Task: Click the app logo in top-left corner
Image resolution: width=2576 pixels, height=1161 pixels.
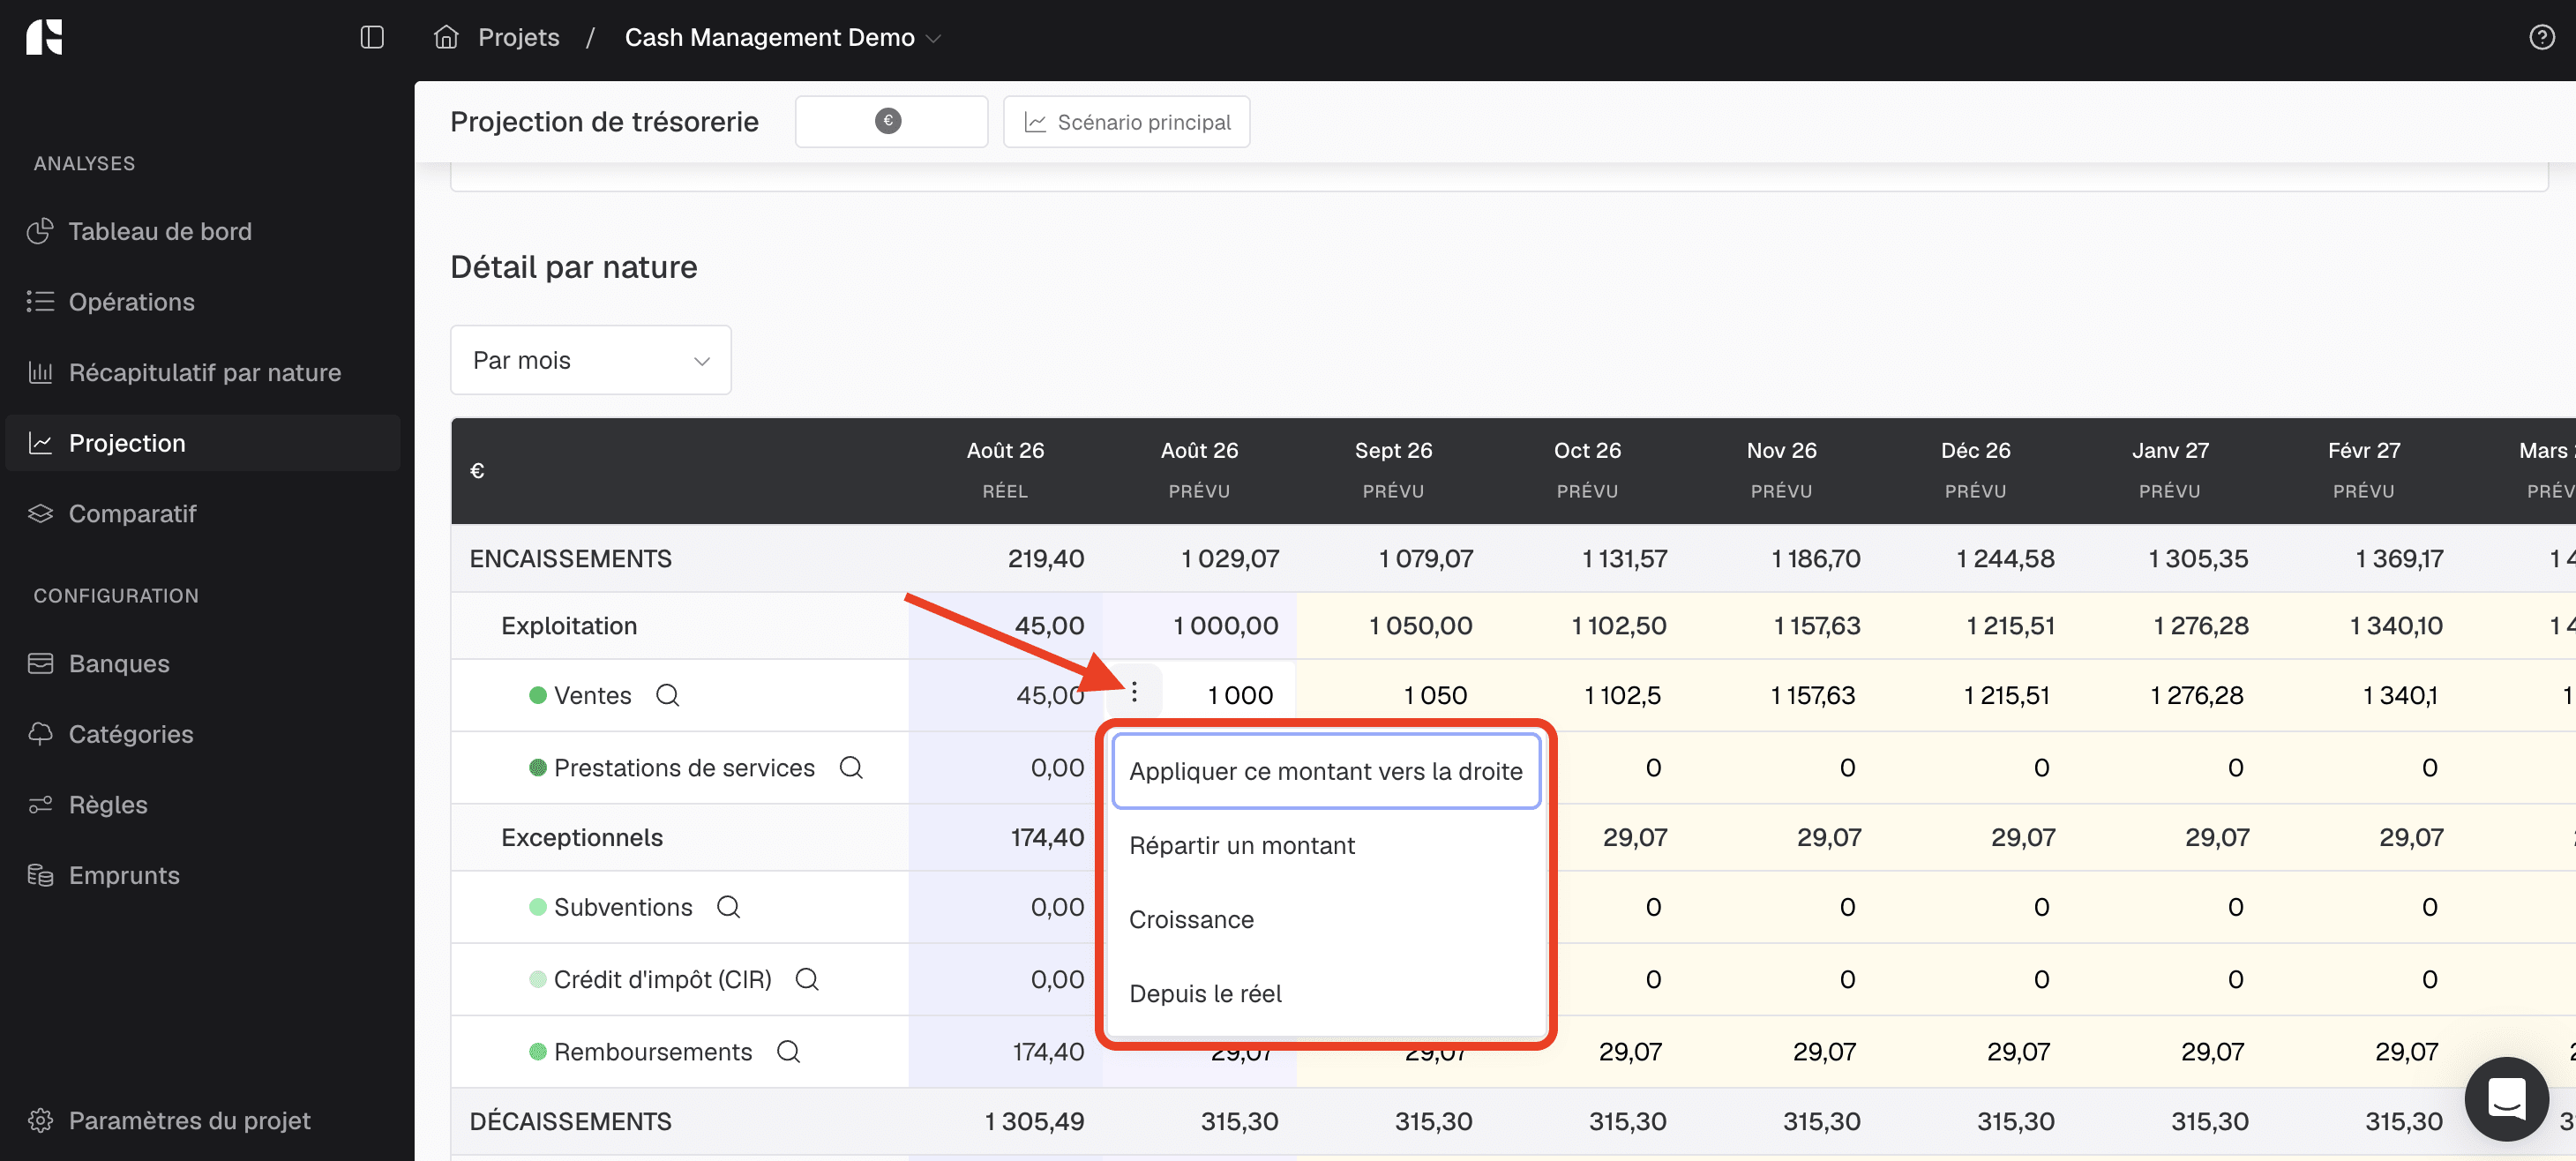Action: pos(44,37)
